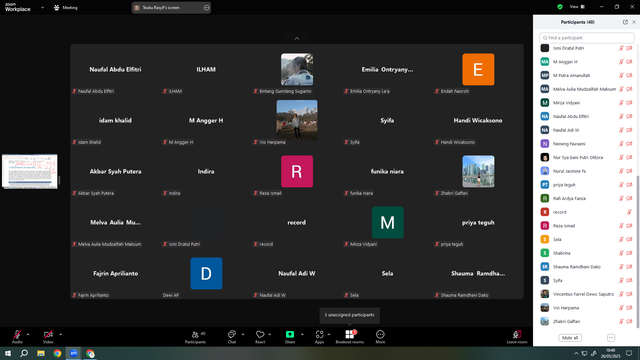
Task: Click Shauma Ramdhani Dako's SR avatar
Action: tap(544, 267)
